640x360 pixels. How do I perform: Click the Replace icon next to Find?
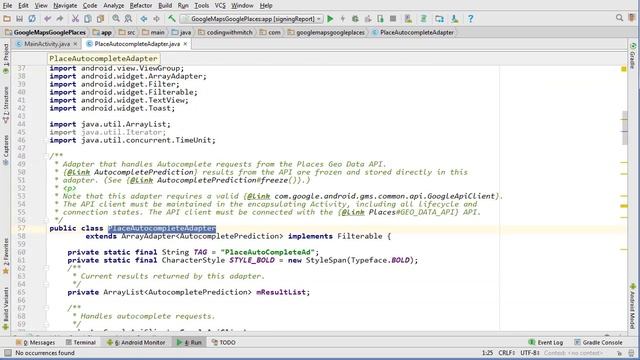[128, 19]
